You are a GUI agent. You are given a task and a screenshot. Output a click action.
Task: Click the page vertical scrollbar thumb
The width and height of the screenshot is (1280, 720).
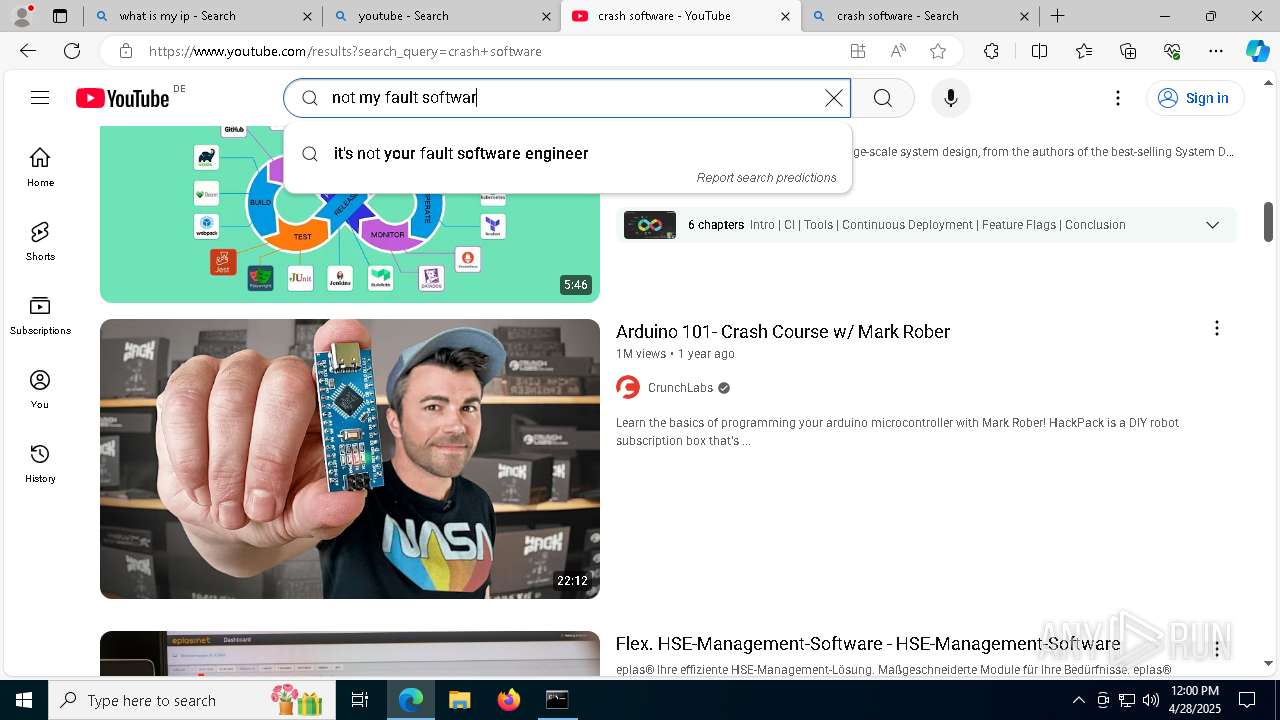1268,221
